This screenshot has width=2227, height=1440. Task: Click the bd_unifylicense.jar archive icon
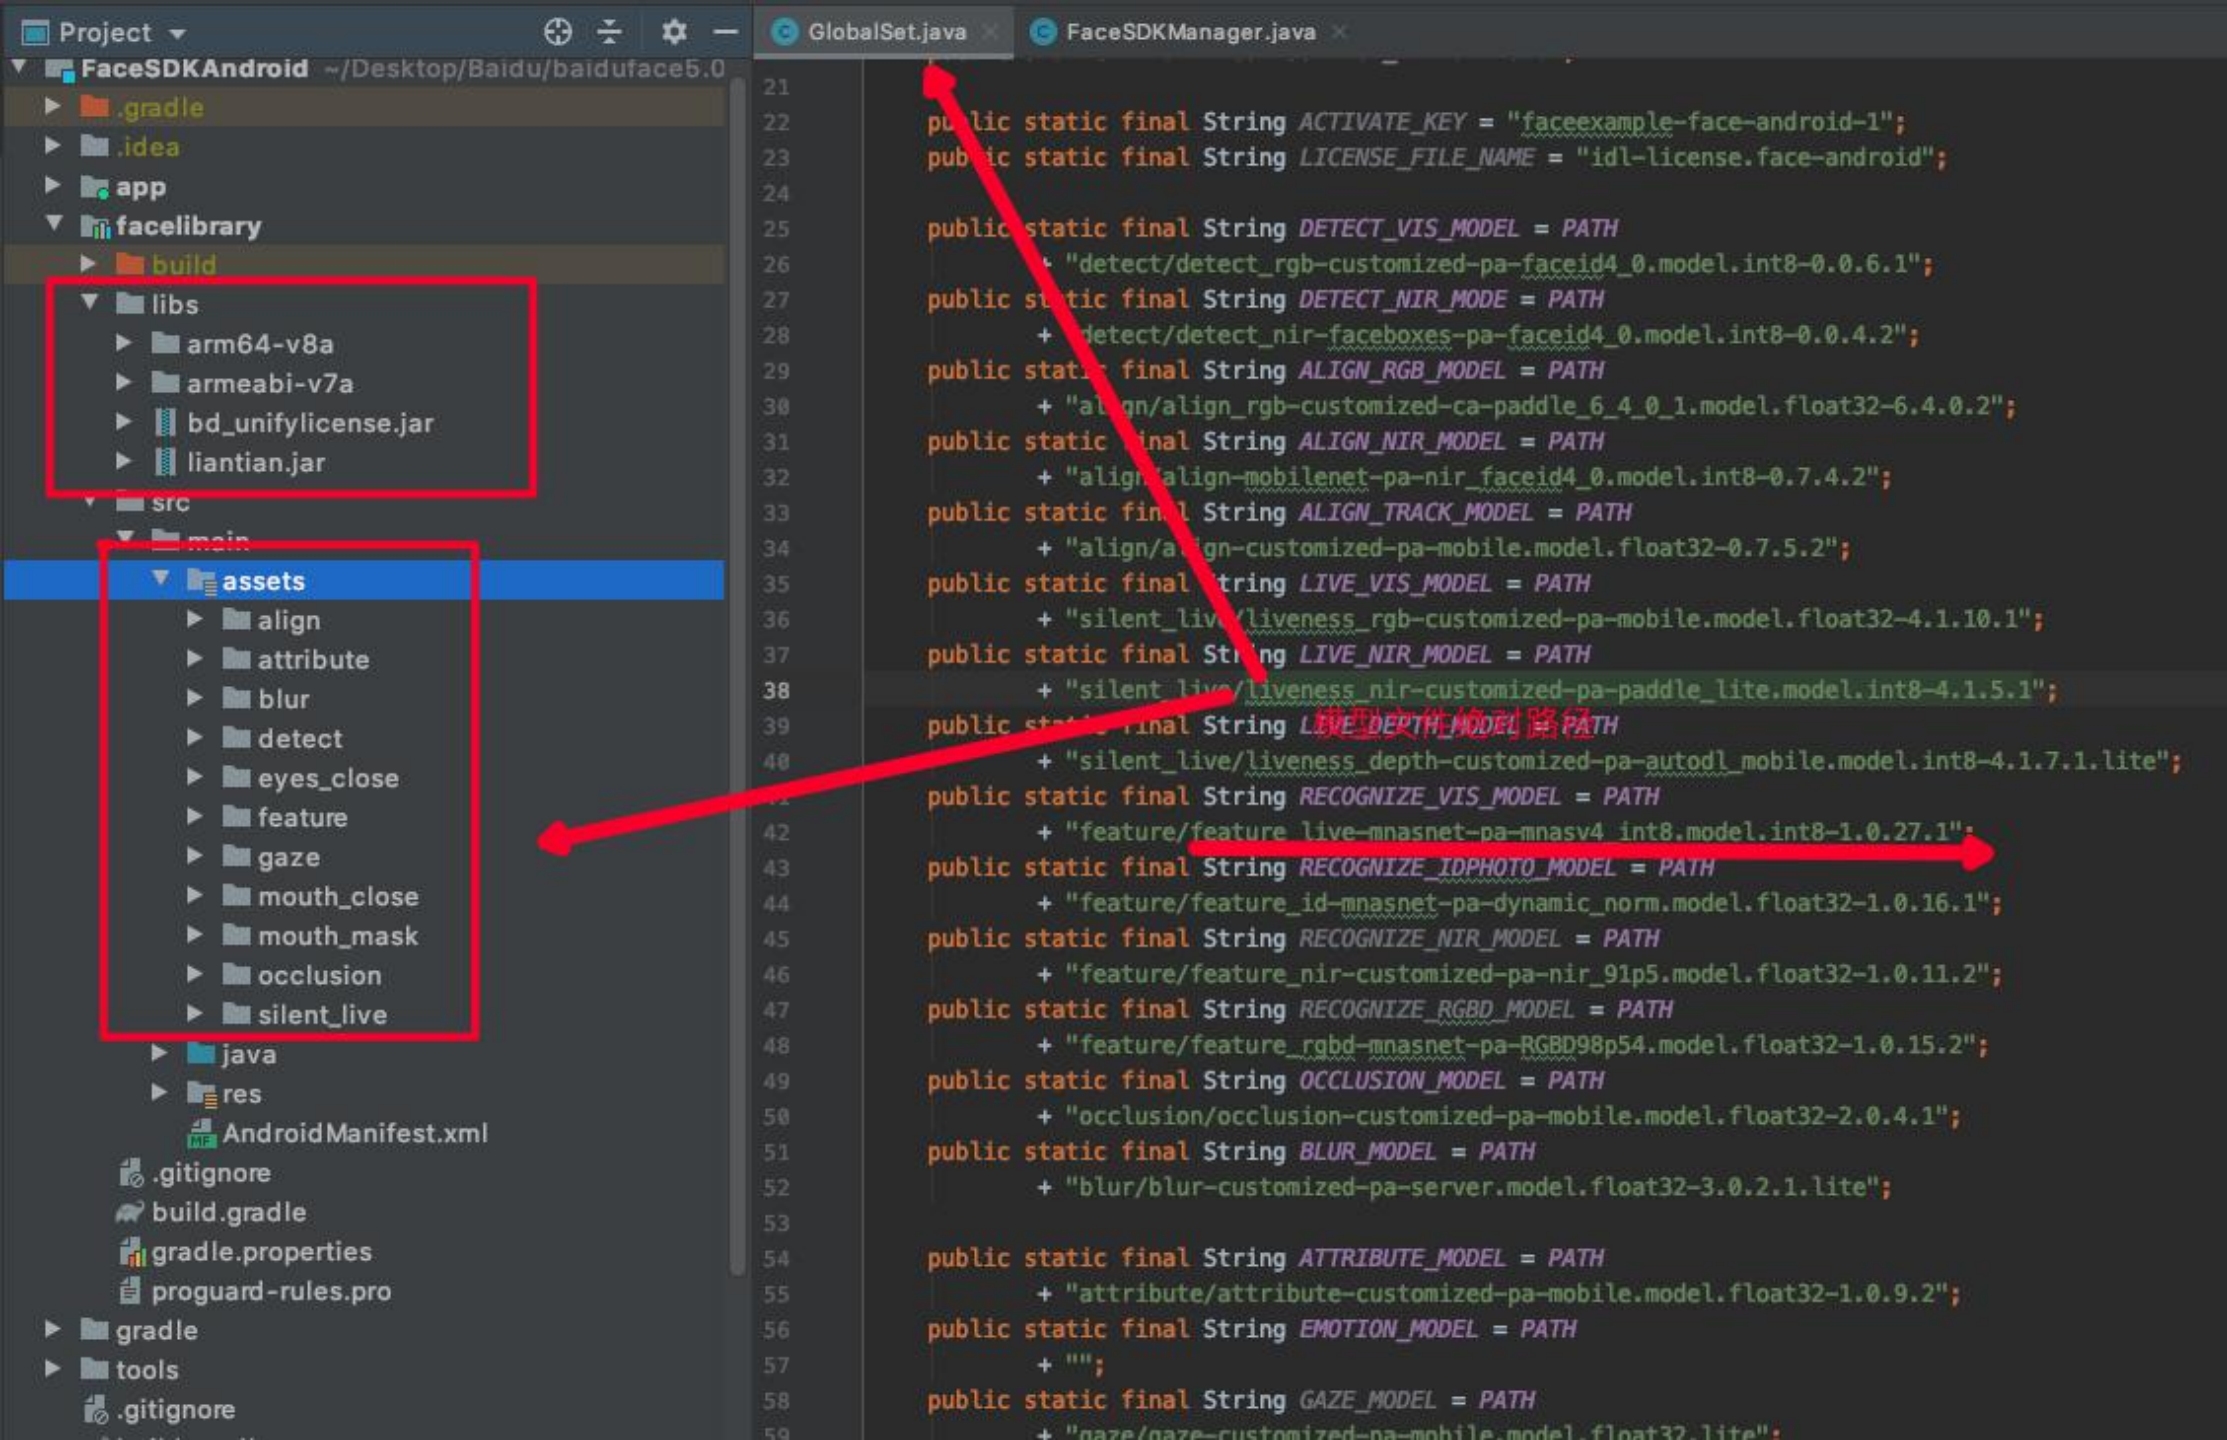(165, 423)
